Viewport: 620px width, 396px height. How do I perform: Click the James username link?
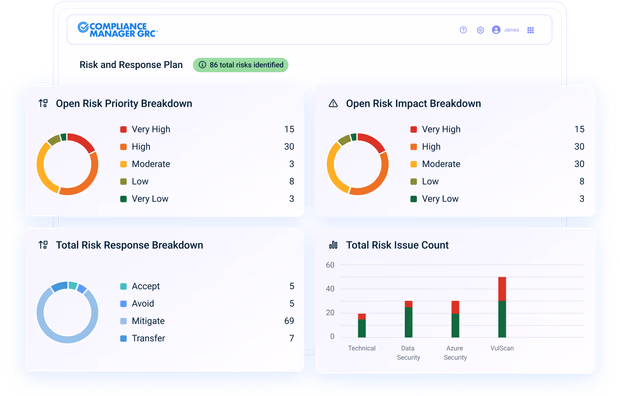(x=511, y=30)
